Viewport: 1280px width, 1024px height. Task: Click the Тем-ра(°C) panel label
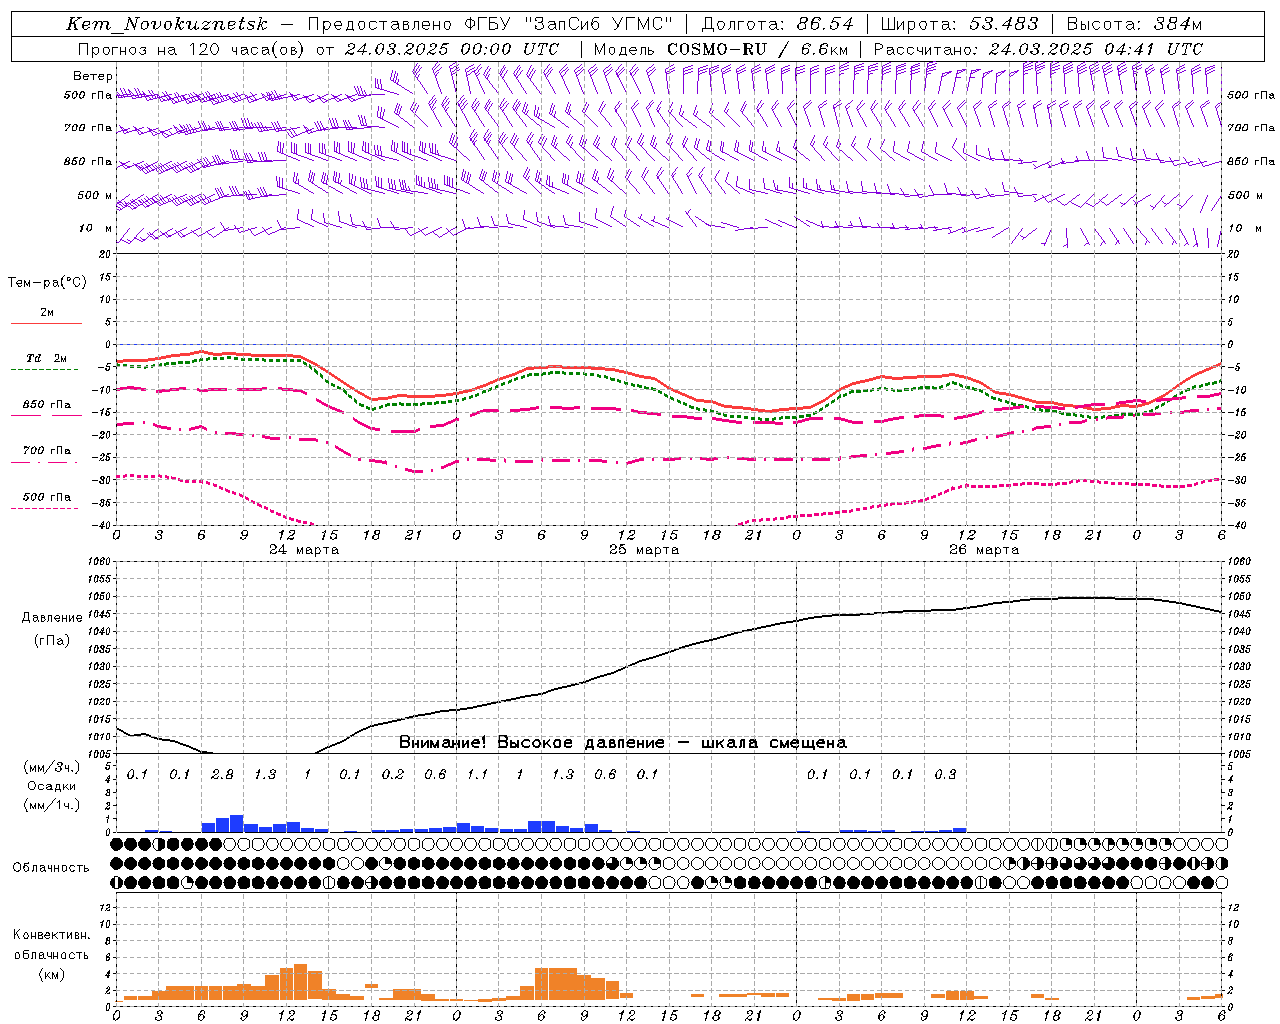[x=47, y=283]
